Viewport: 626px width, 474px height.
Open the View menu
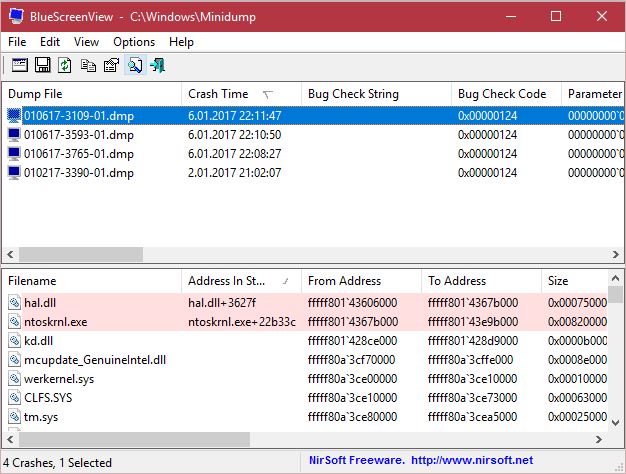(86, 42)
